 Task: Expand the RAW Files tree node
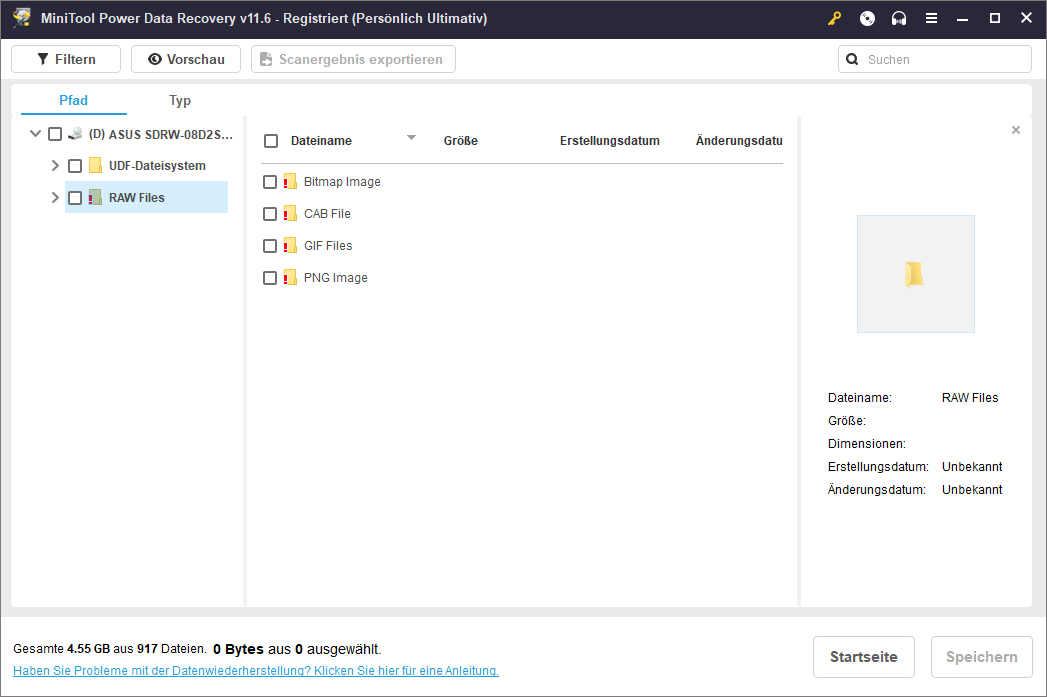tap(55, 198)
